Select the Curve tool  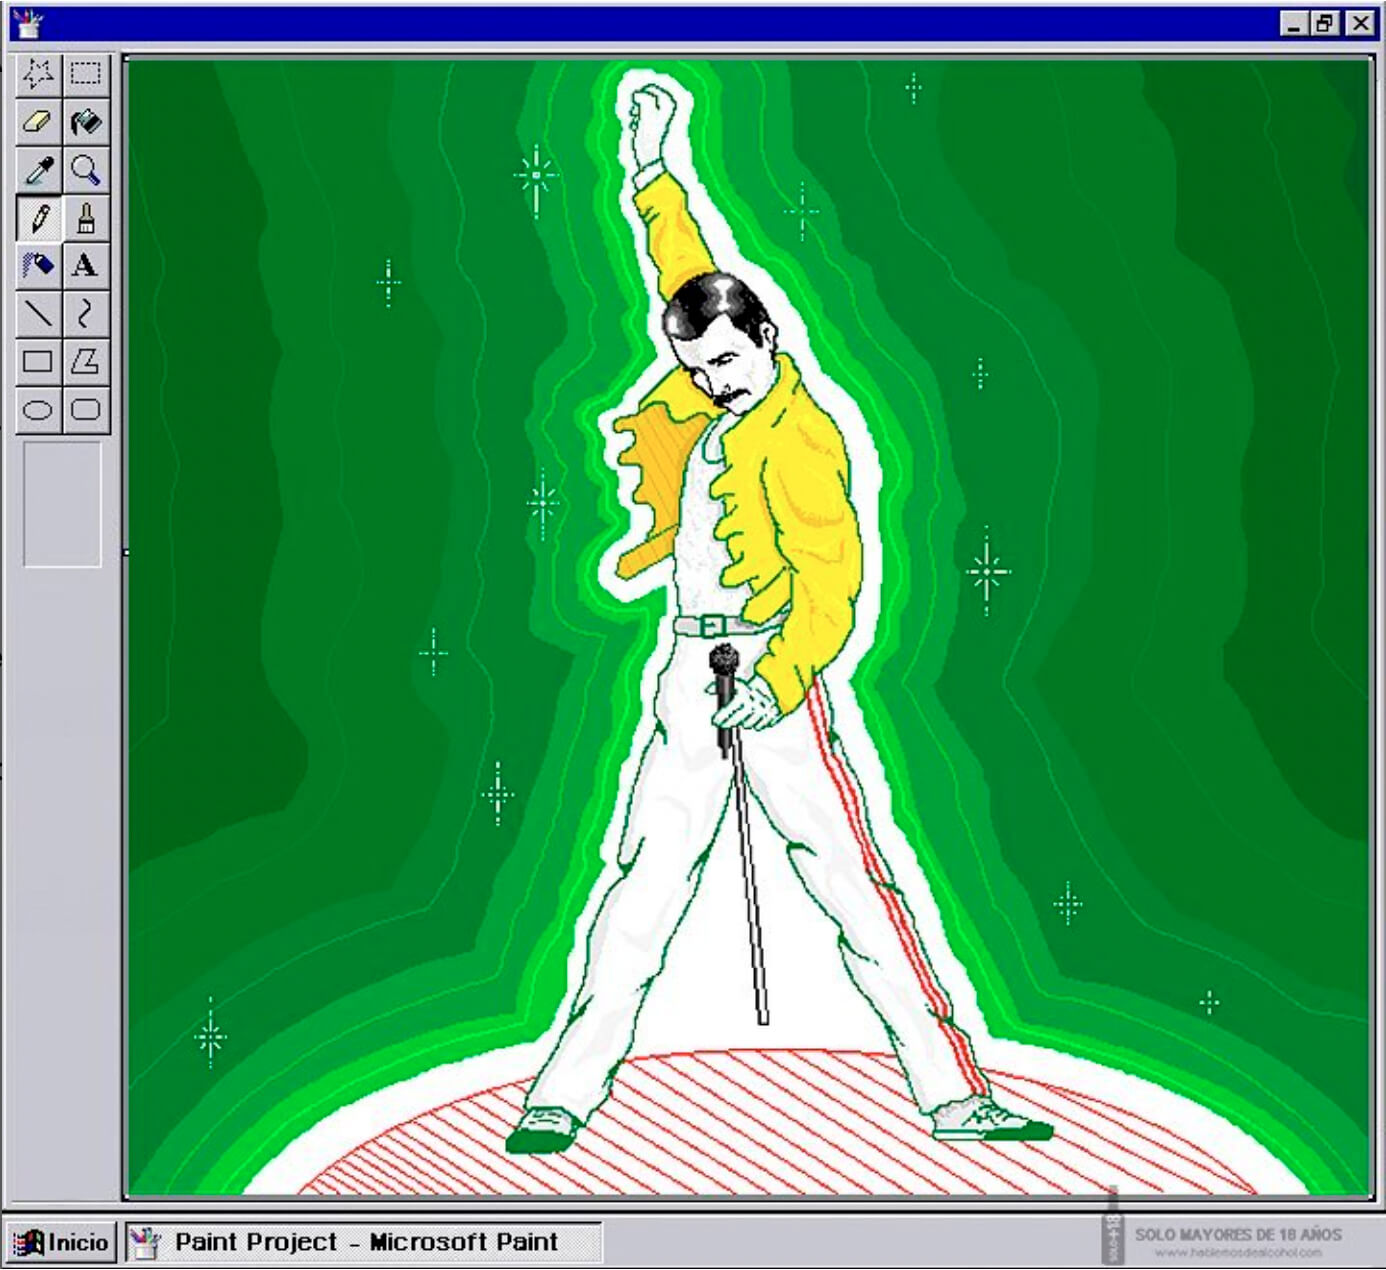pyautogui.click(x=86, y=314)
